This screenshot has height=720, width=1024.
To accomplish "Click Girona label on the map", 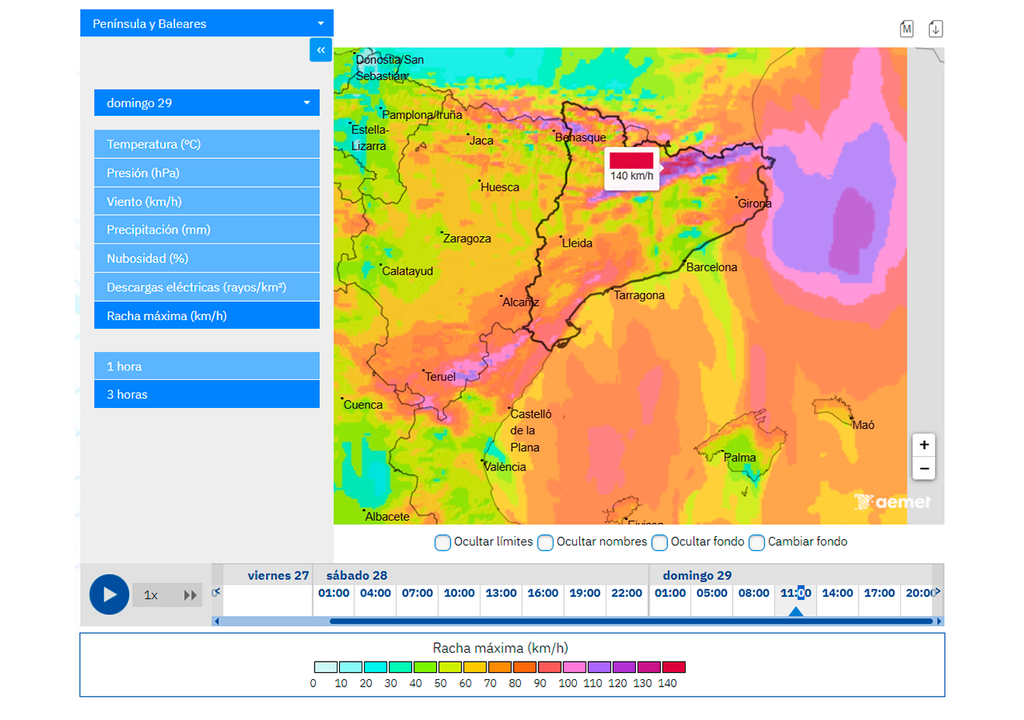I will pos(754,203).
